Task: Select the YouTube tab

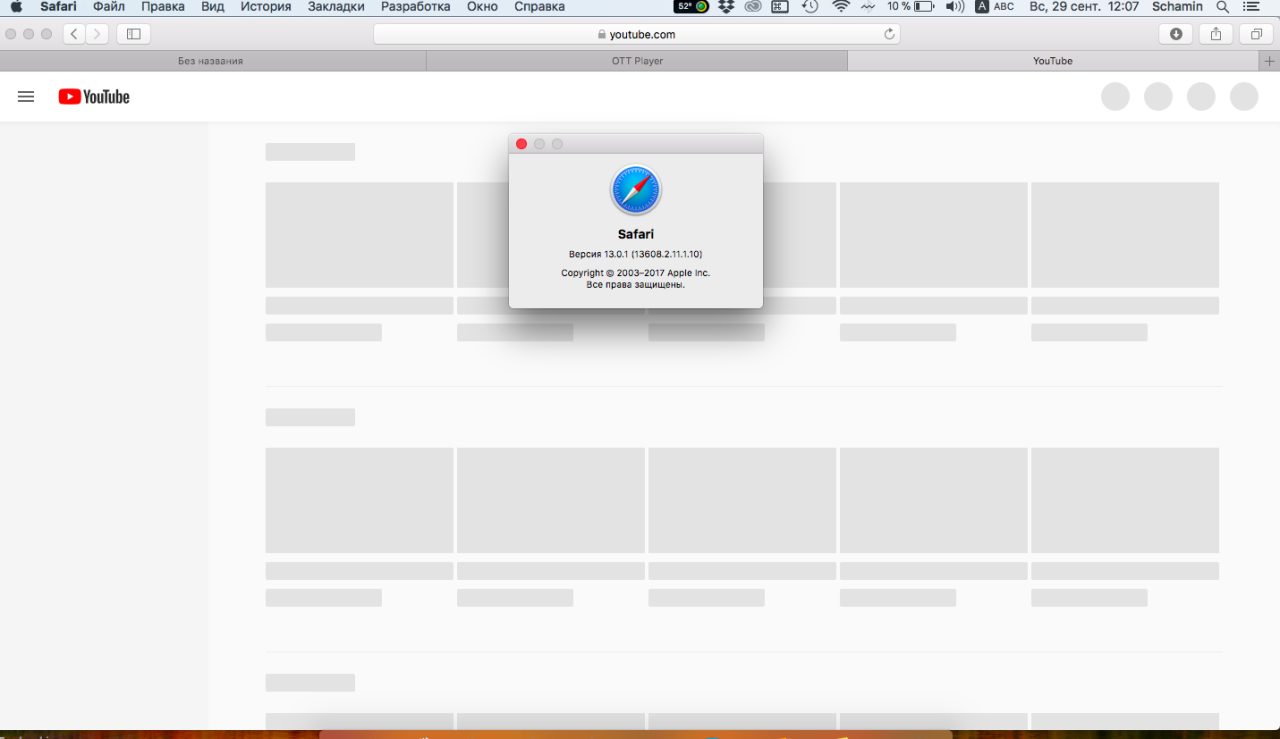Action: [x=1053, y=61]
